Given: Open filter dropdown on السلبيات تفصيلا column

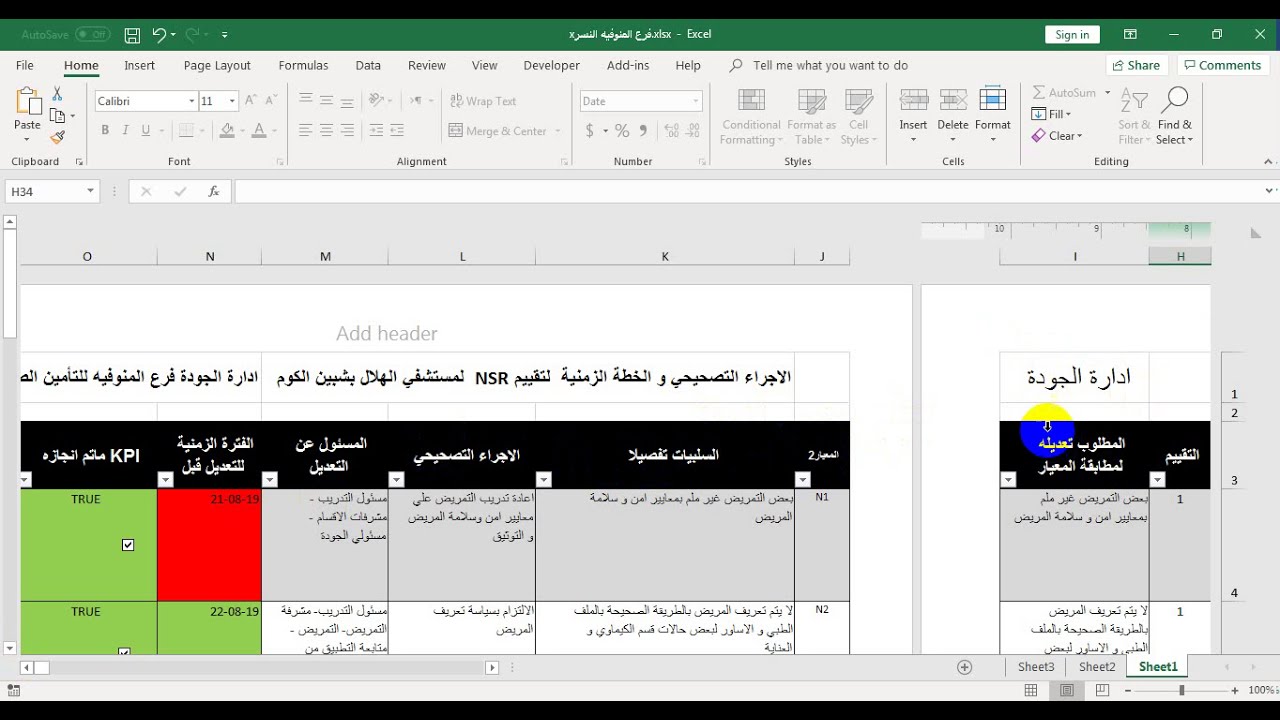Looking at the screenshot, I should (x=543, y=480).
